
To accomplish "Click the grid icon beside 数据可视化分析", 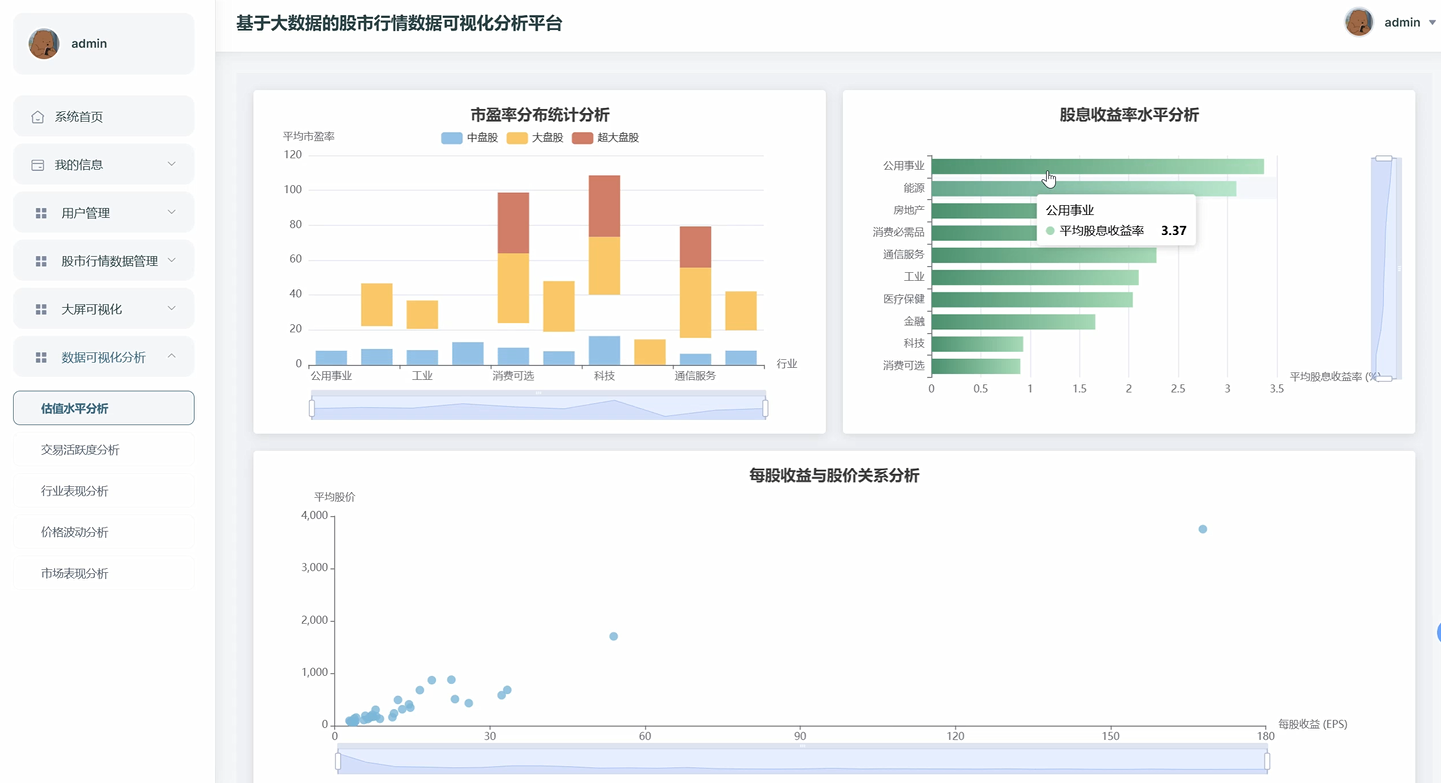I will pos(41,357).
